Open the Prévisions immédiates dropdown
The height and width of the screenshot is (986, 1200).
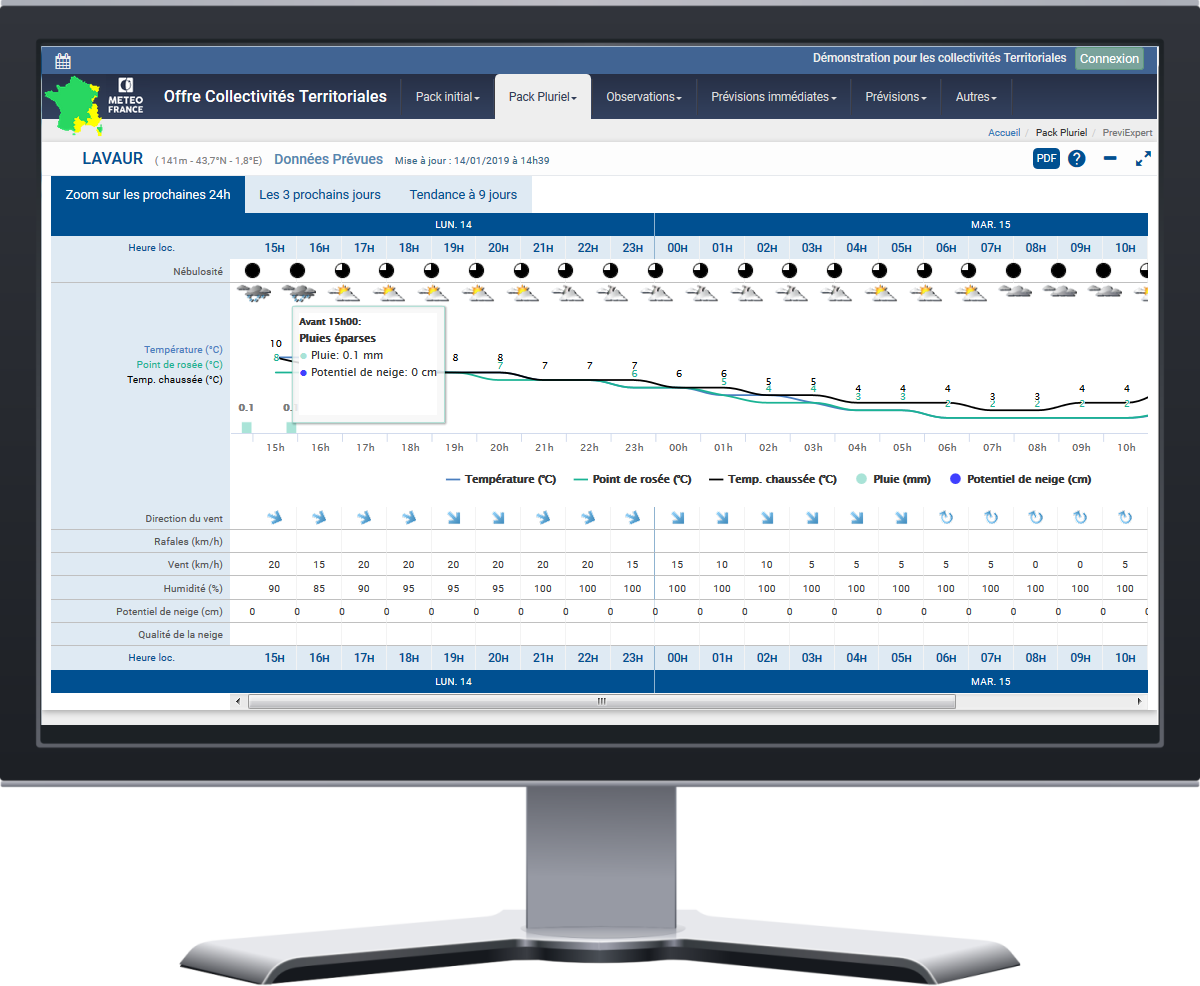(x=773, y=97)
